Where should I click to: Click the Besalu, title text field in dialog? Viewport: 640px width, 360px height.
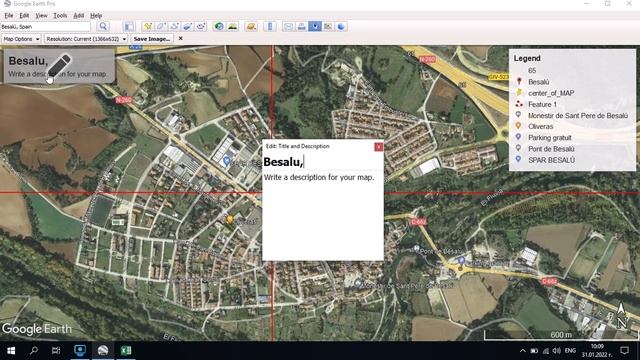coord(322,162)
